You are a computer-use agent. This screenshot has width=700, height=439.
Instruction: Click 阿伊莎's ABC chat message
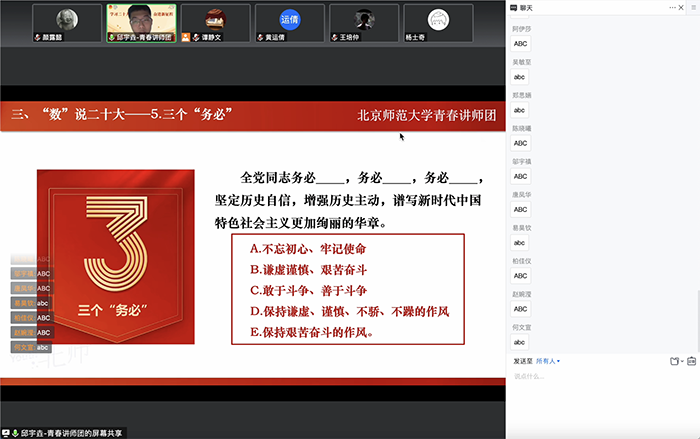click(x=520, y=44)
